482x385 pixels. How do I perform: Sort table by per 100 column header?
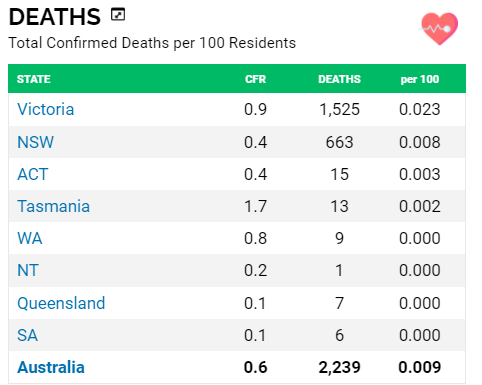420,79
